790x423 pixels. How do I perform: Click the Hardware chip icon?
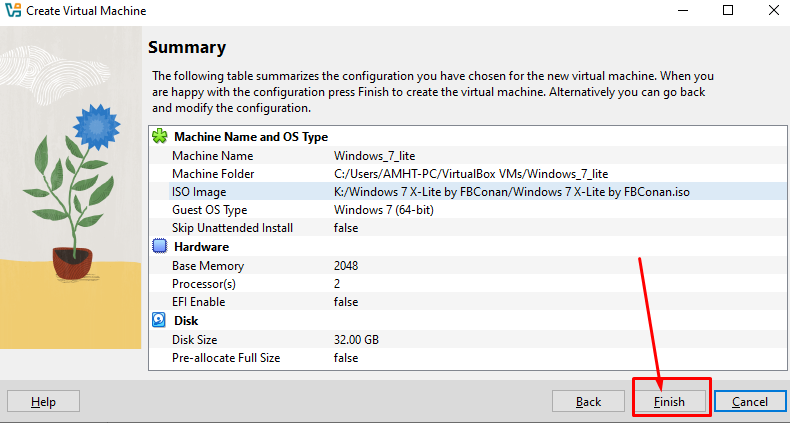(x=159, y=246)
